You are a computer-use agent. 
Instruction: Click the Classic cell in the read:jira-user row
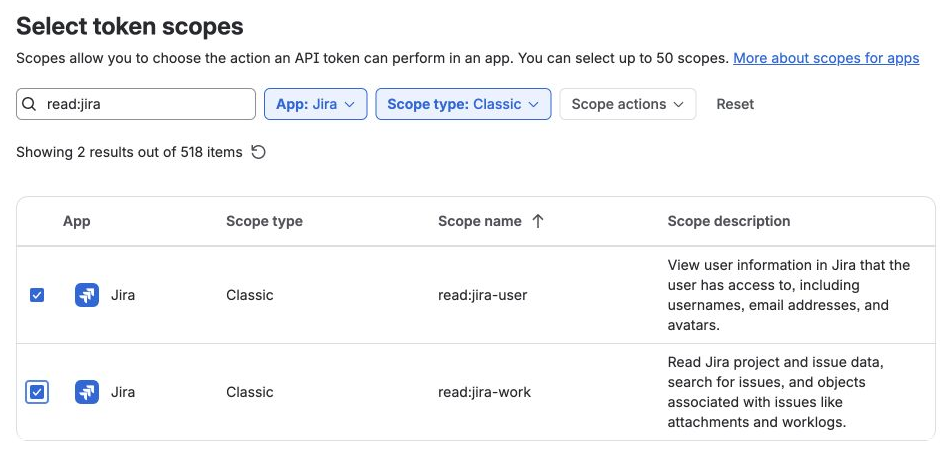pyautogui.click(x=250, y=295)
